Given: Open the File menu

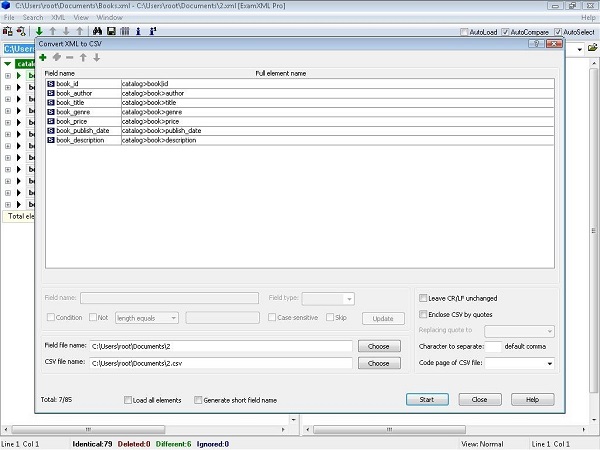Looking at the screenshot, I should [9, 17].
